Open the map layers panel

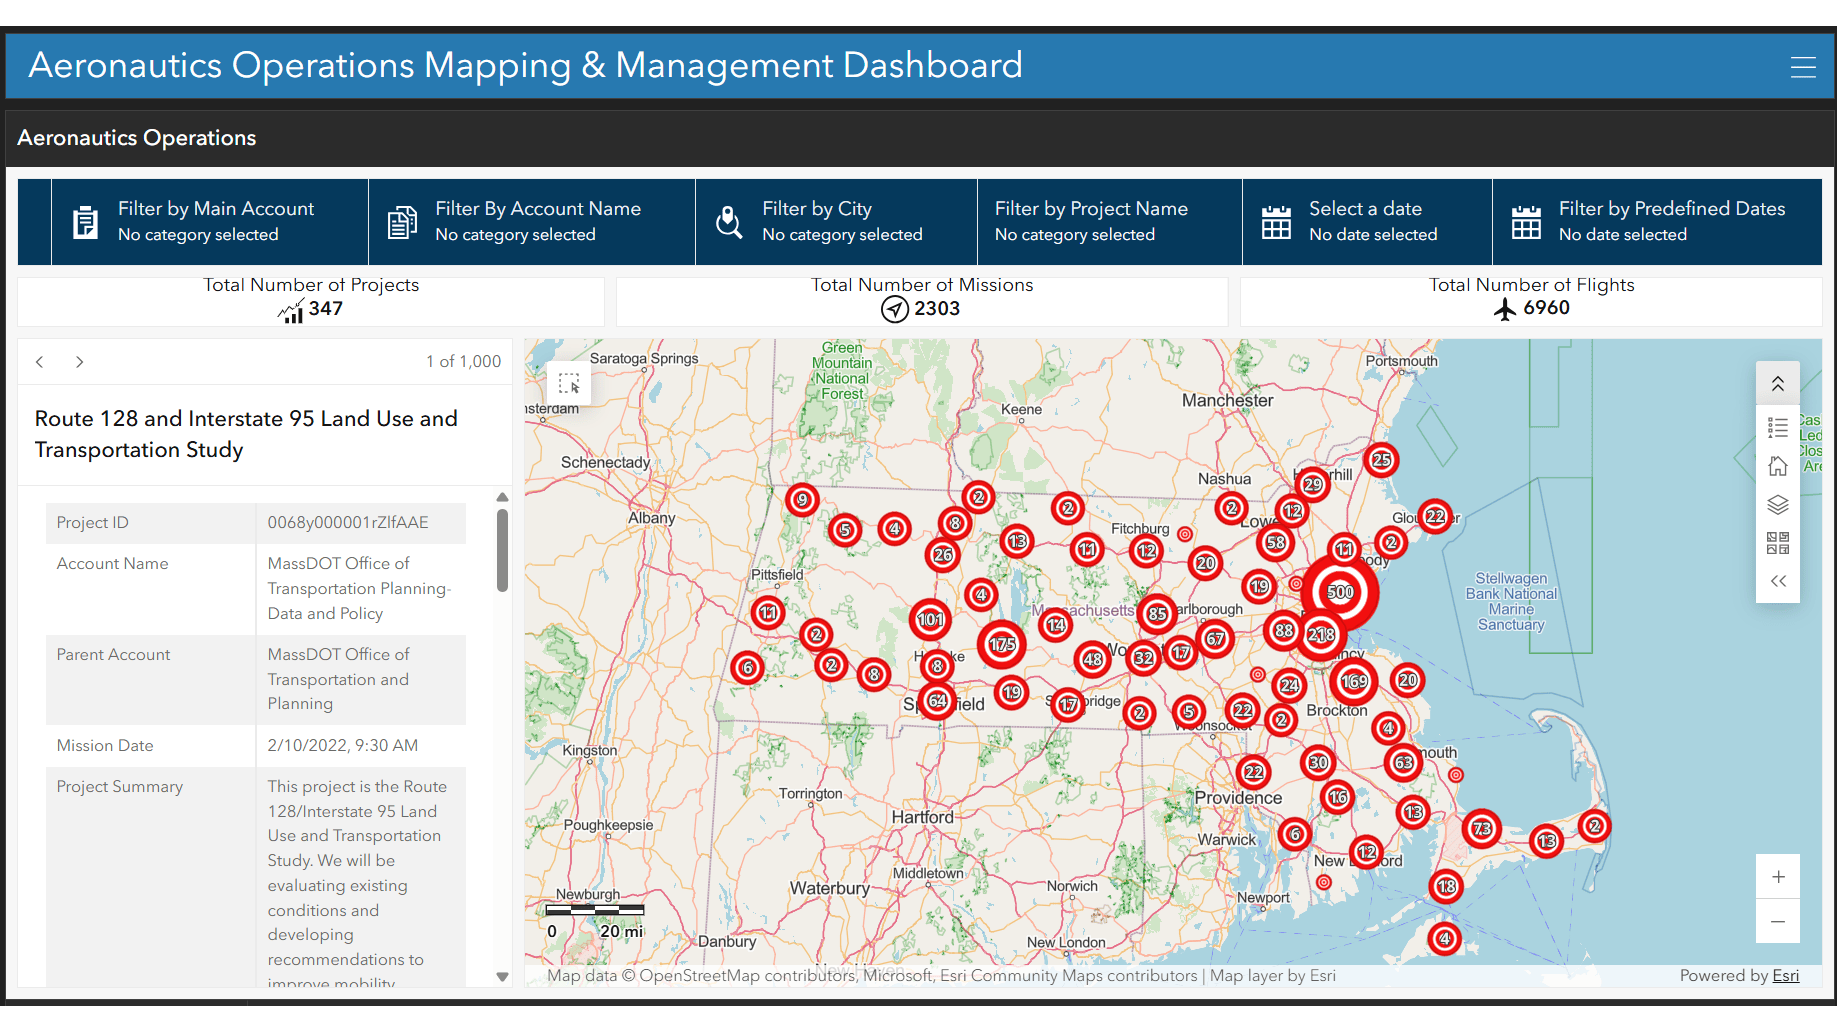[1777, 505]
